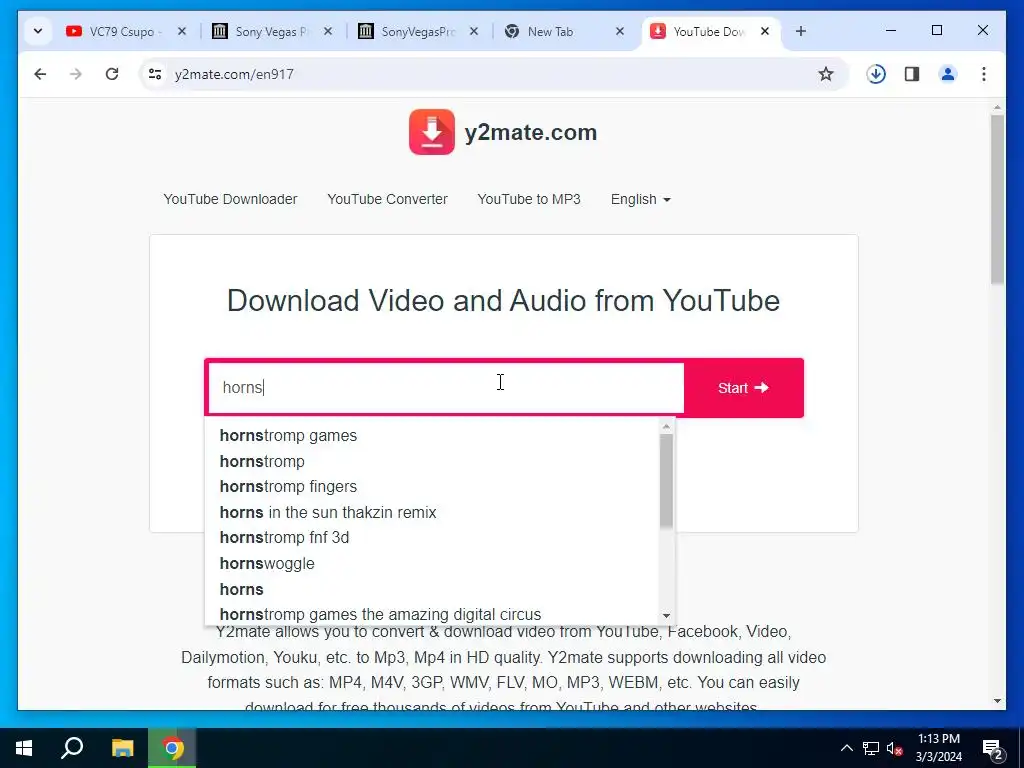1024x768 pixels.
Task: Click the browser forward arrow
Action: point(76,74)
